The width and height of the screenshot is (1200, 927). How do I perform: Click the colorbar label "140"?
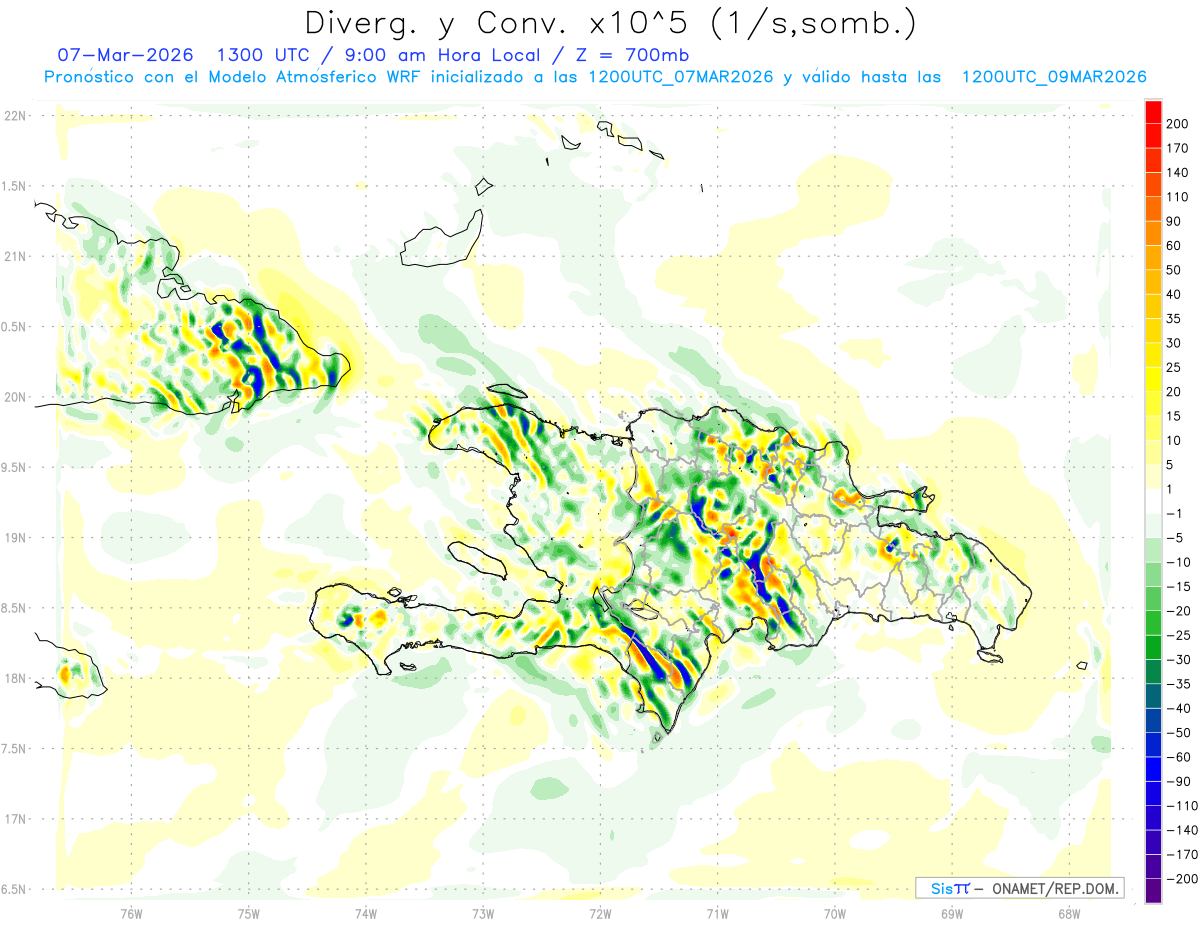click(x=1177, y=172)
